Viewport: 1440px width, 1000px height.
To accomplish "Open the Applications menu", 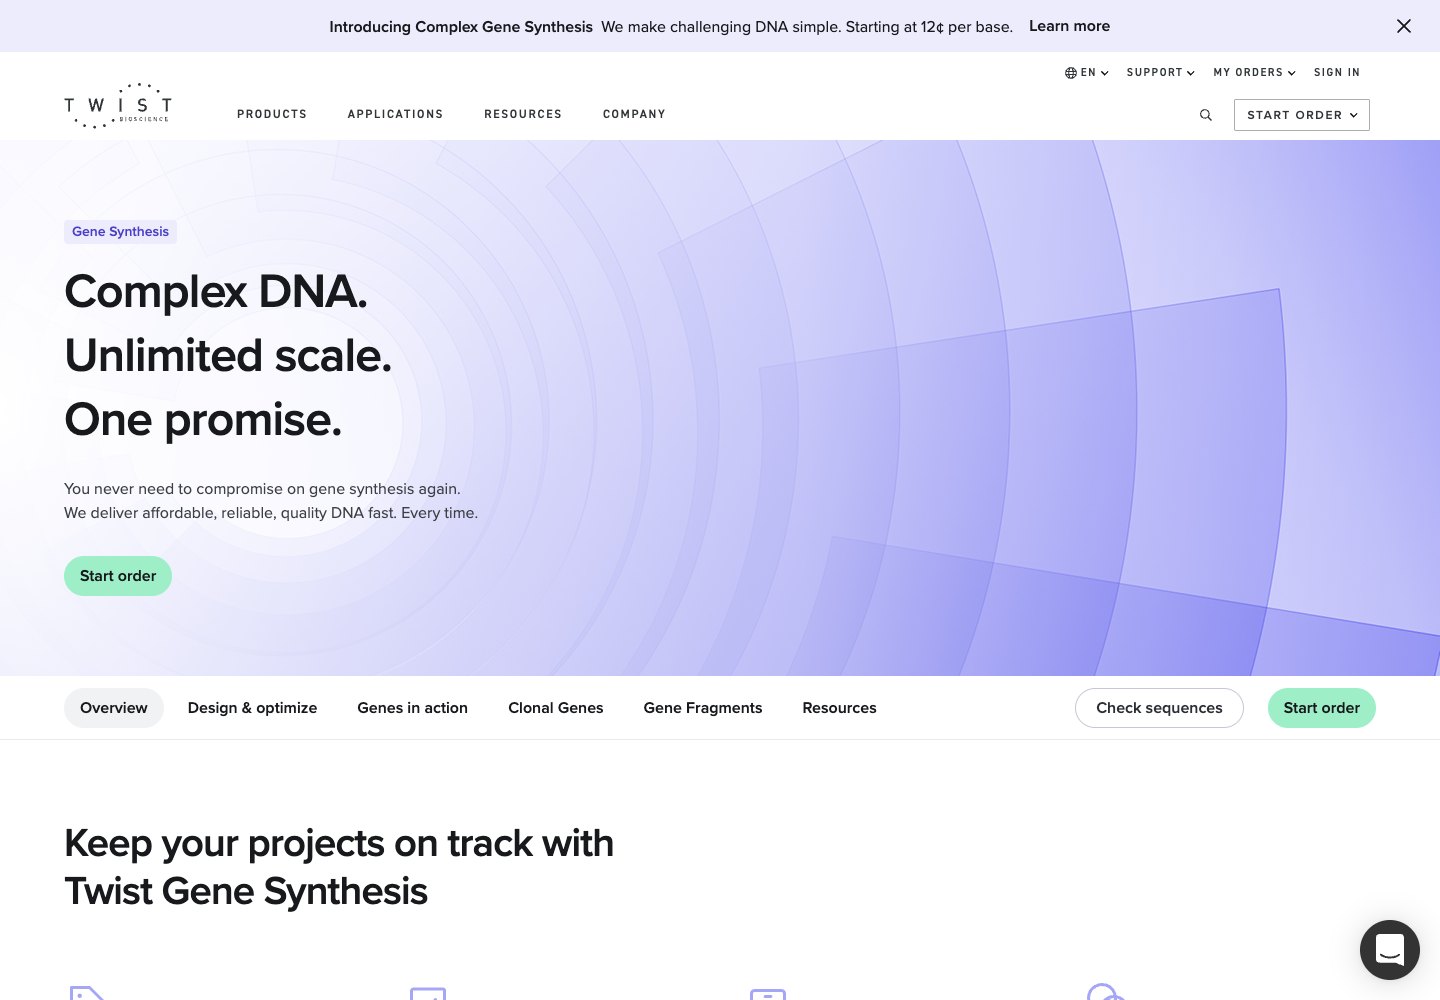I will 395,114.
